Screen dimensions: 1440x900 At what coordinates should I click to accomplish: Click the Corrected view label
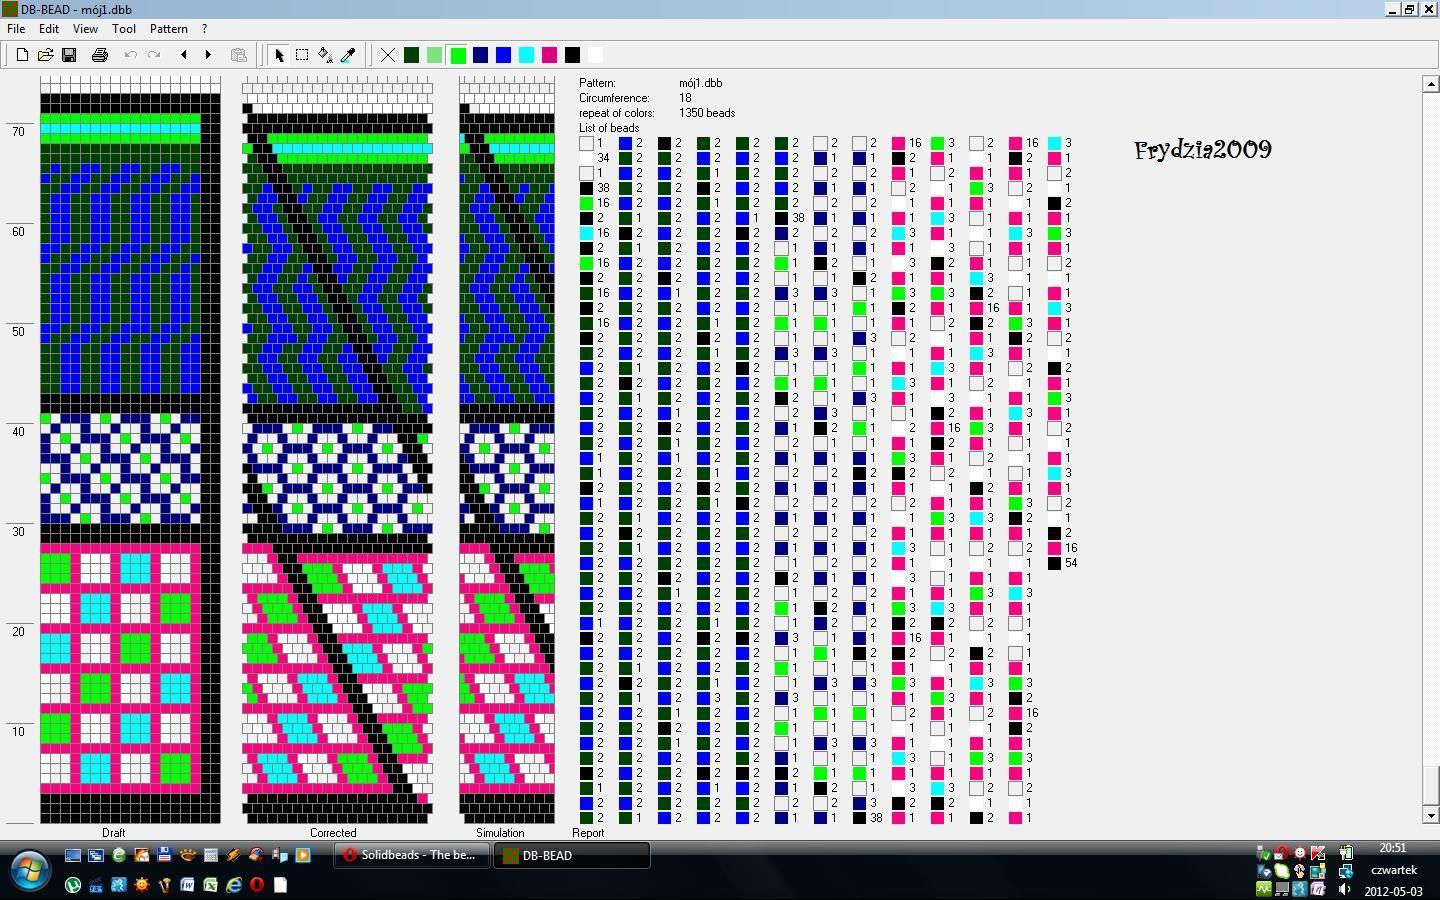point(333,832)
